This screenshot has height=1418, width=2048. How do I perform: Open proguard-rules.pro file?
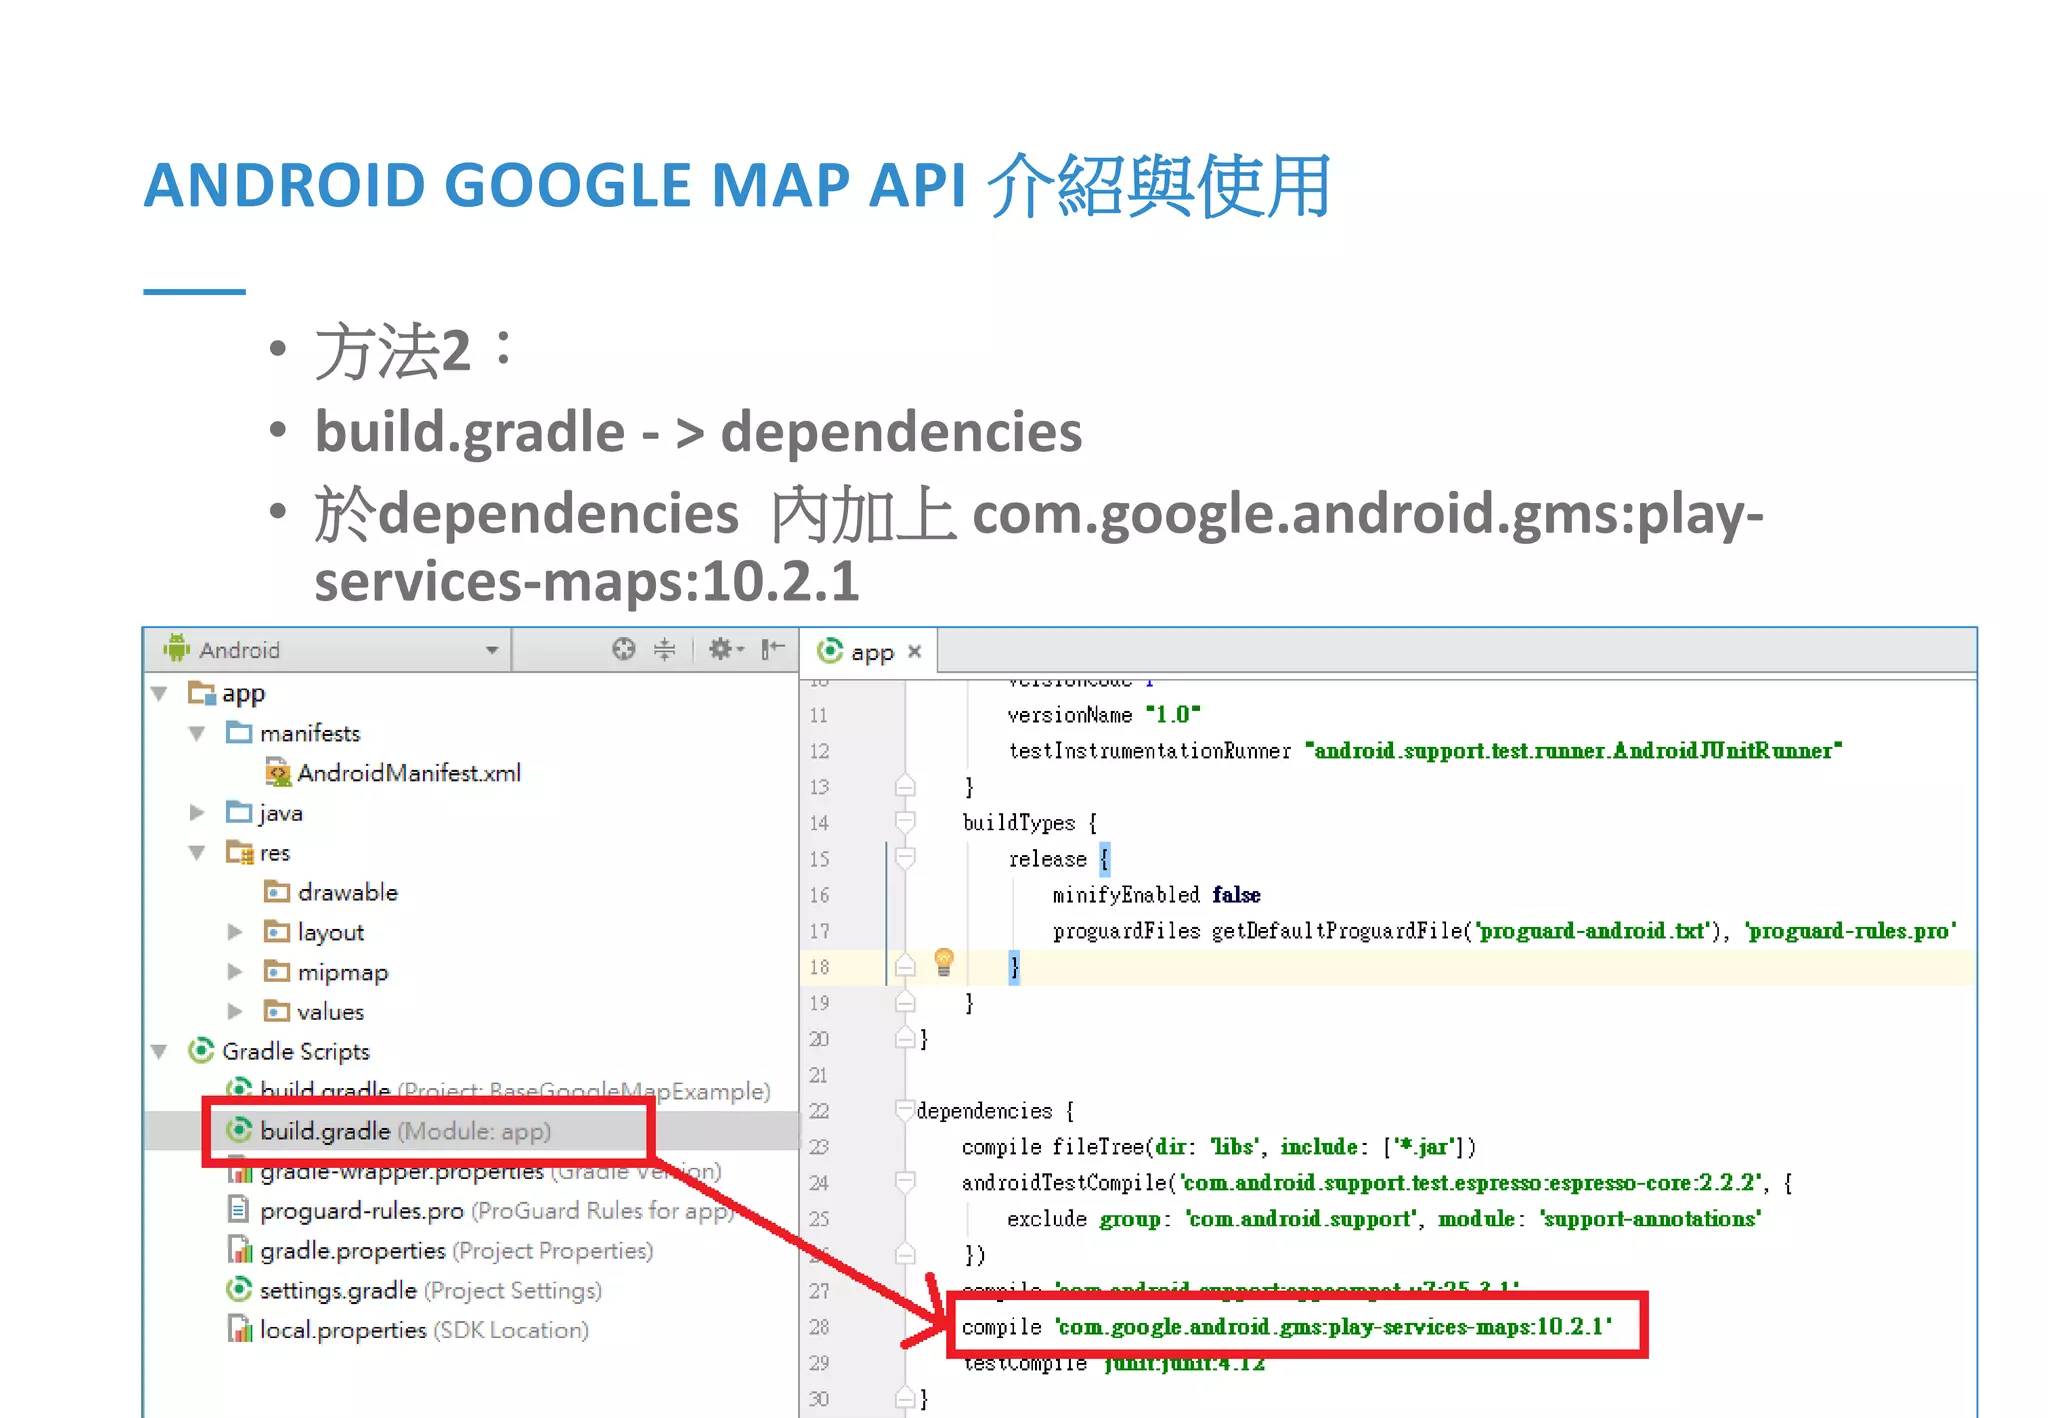click(x=495, y=1211)
